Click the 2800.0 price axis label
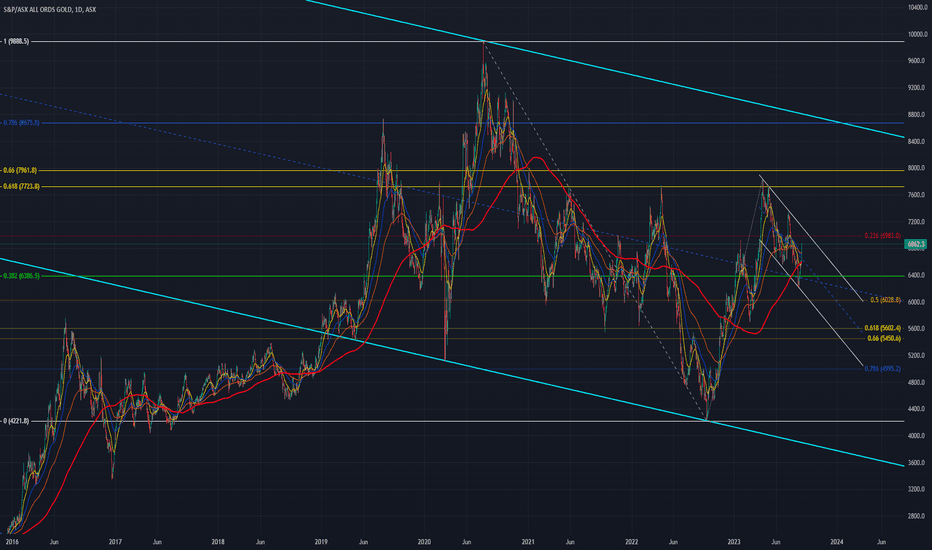The width and height of the screenshot is (932, 550). 916,516
